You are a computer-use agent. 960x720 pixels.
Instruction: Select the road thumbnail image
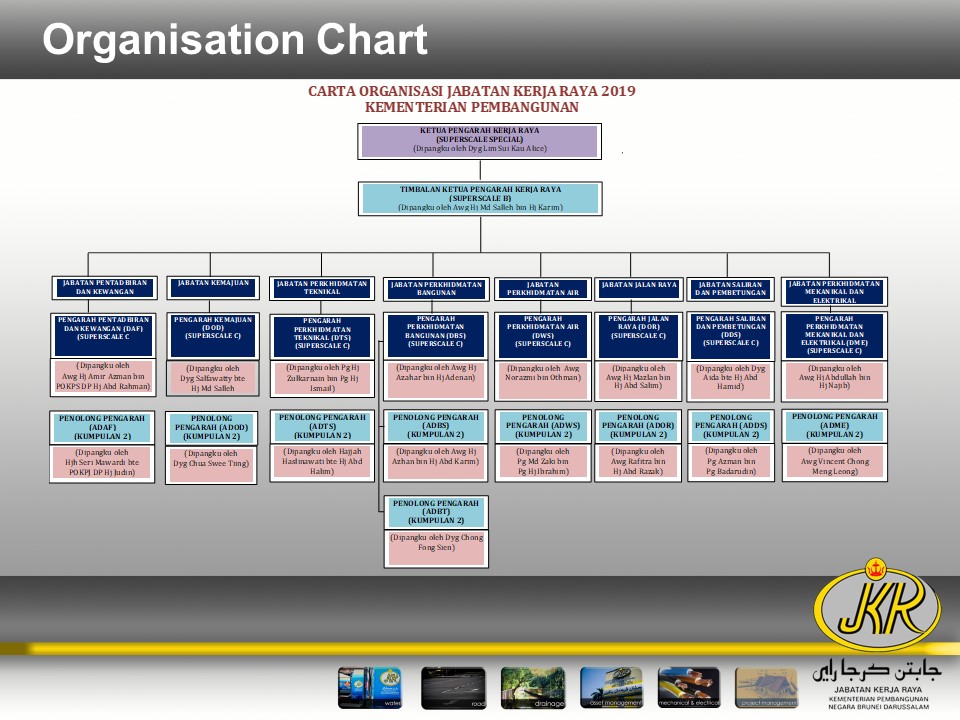(x=453, y=688)
